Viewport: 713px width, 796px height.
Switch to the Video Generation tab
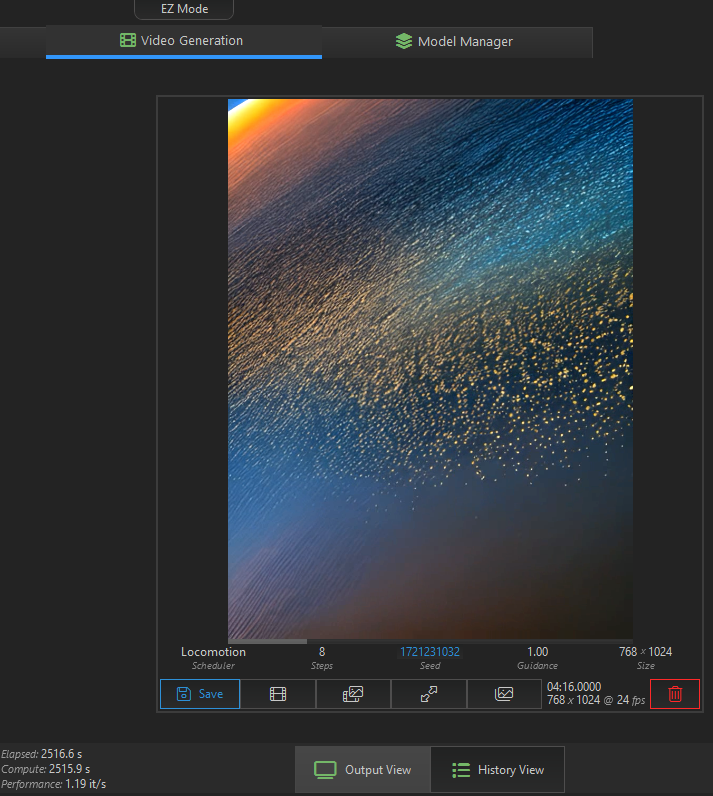coord(184,41)
